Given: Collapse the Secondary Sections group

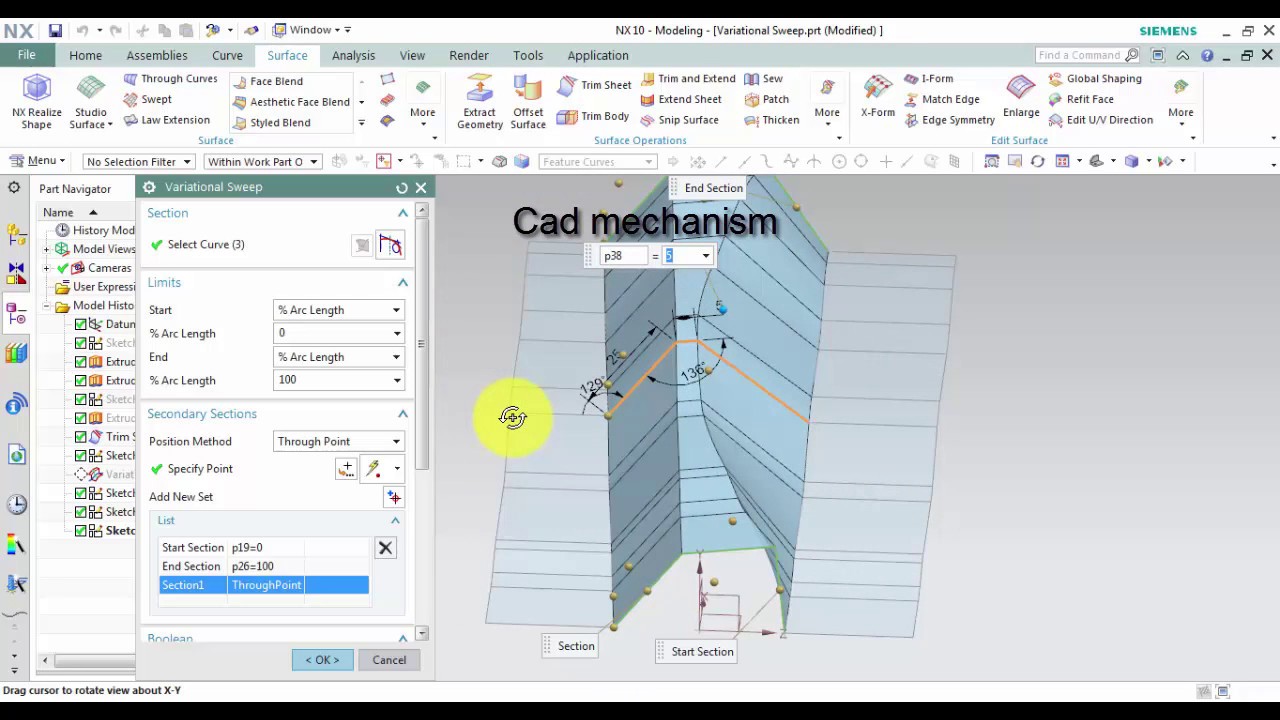Looking at the screenshot, I should (403, 414).
